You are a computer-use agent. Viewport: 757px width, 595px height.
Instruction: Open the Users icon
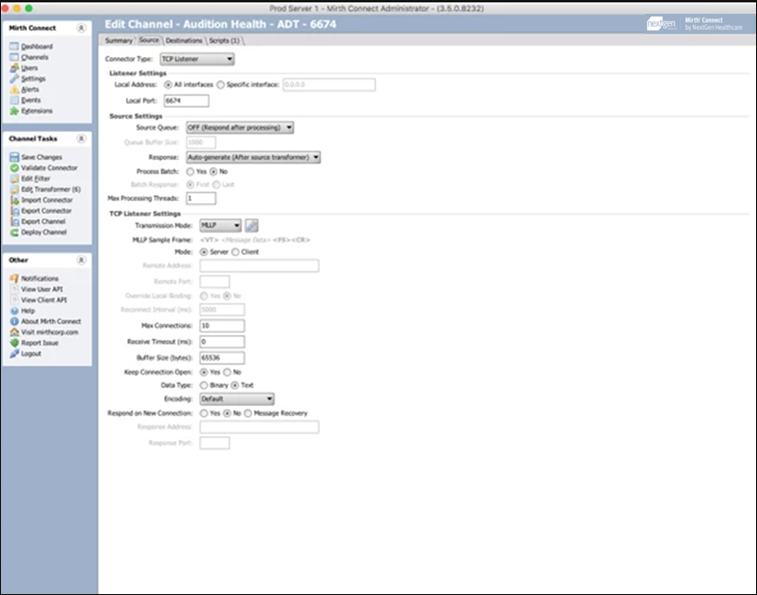(14, 68)
